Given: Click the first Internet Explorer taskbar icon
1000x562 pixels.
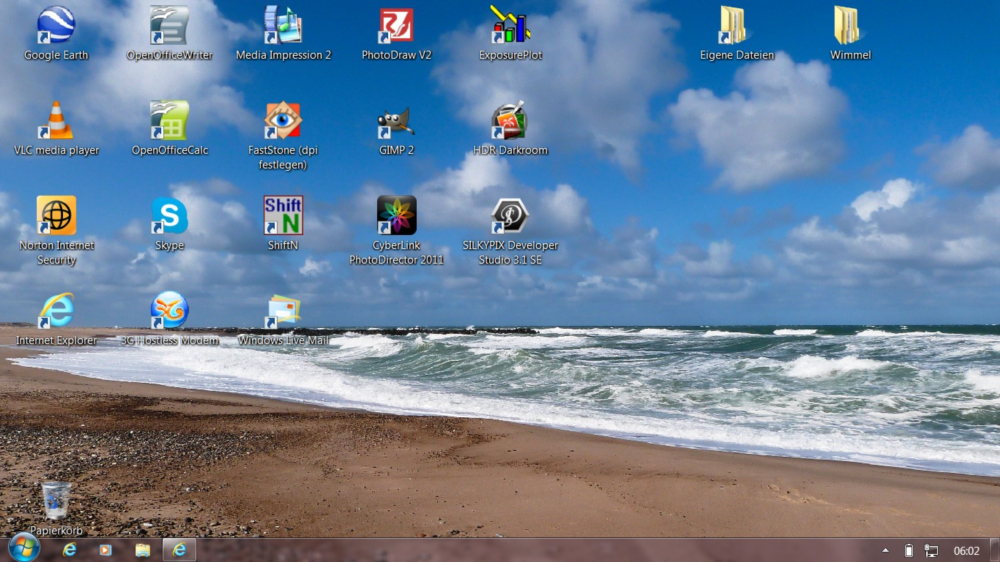Looking at the screenshot, I should coord(70,549).
